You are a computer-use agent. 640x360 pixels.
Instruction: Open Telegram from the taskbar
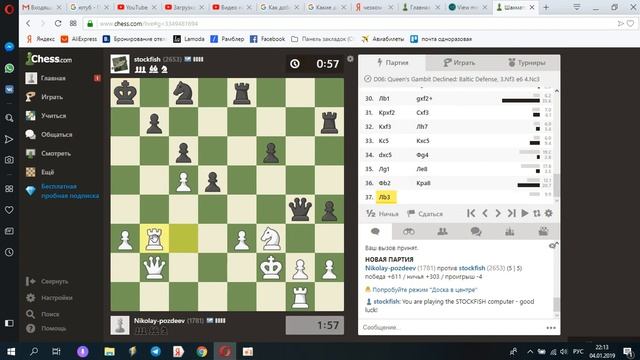(x=156, y=351)
